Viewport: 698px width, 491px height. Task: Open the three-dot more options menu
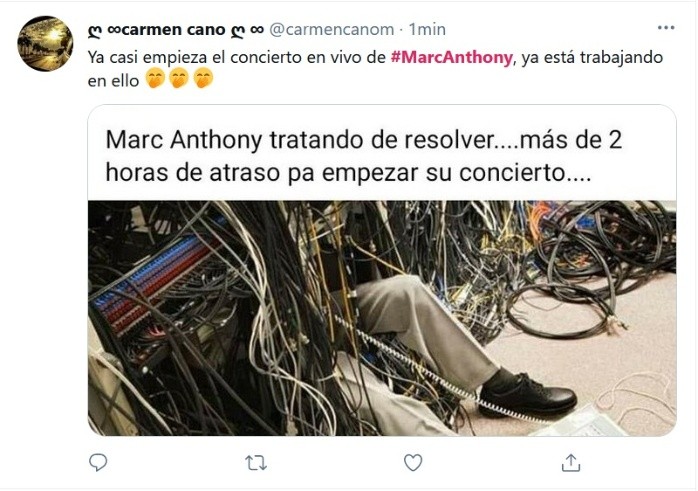point(666,28)
